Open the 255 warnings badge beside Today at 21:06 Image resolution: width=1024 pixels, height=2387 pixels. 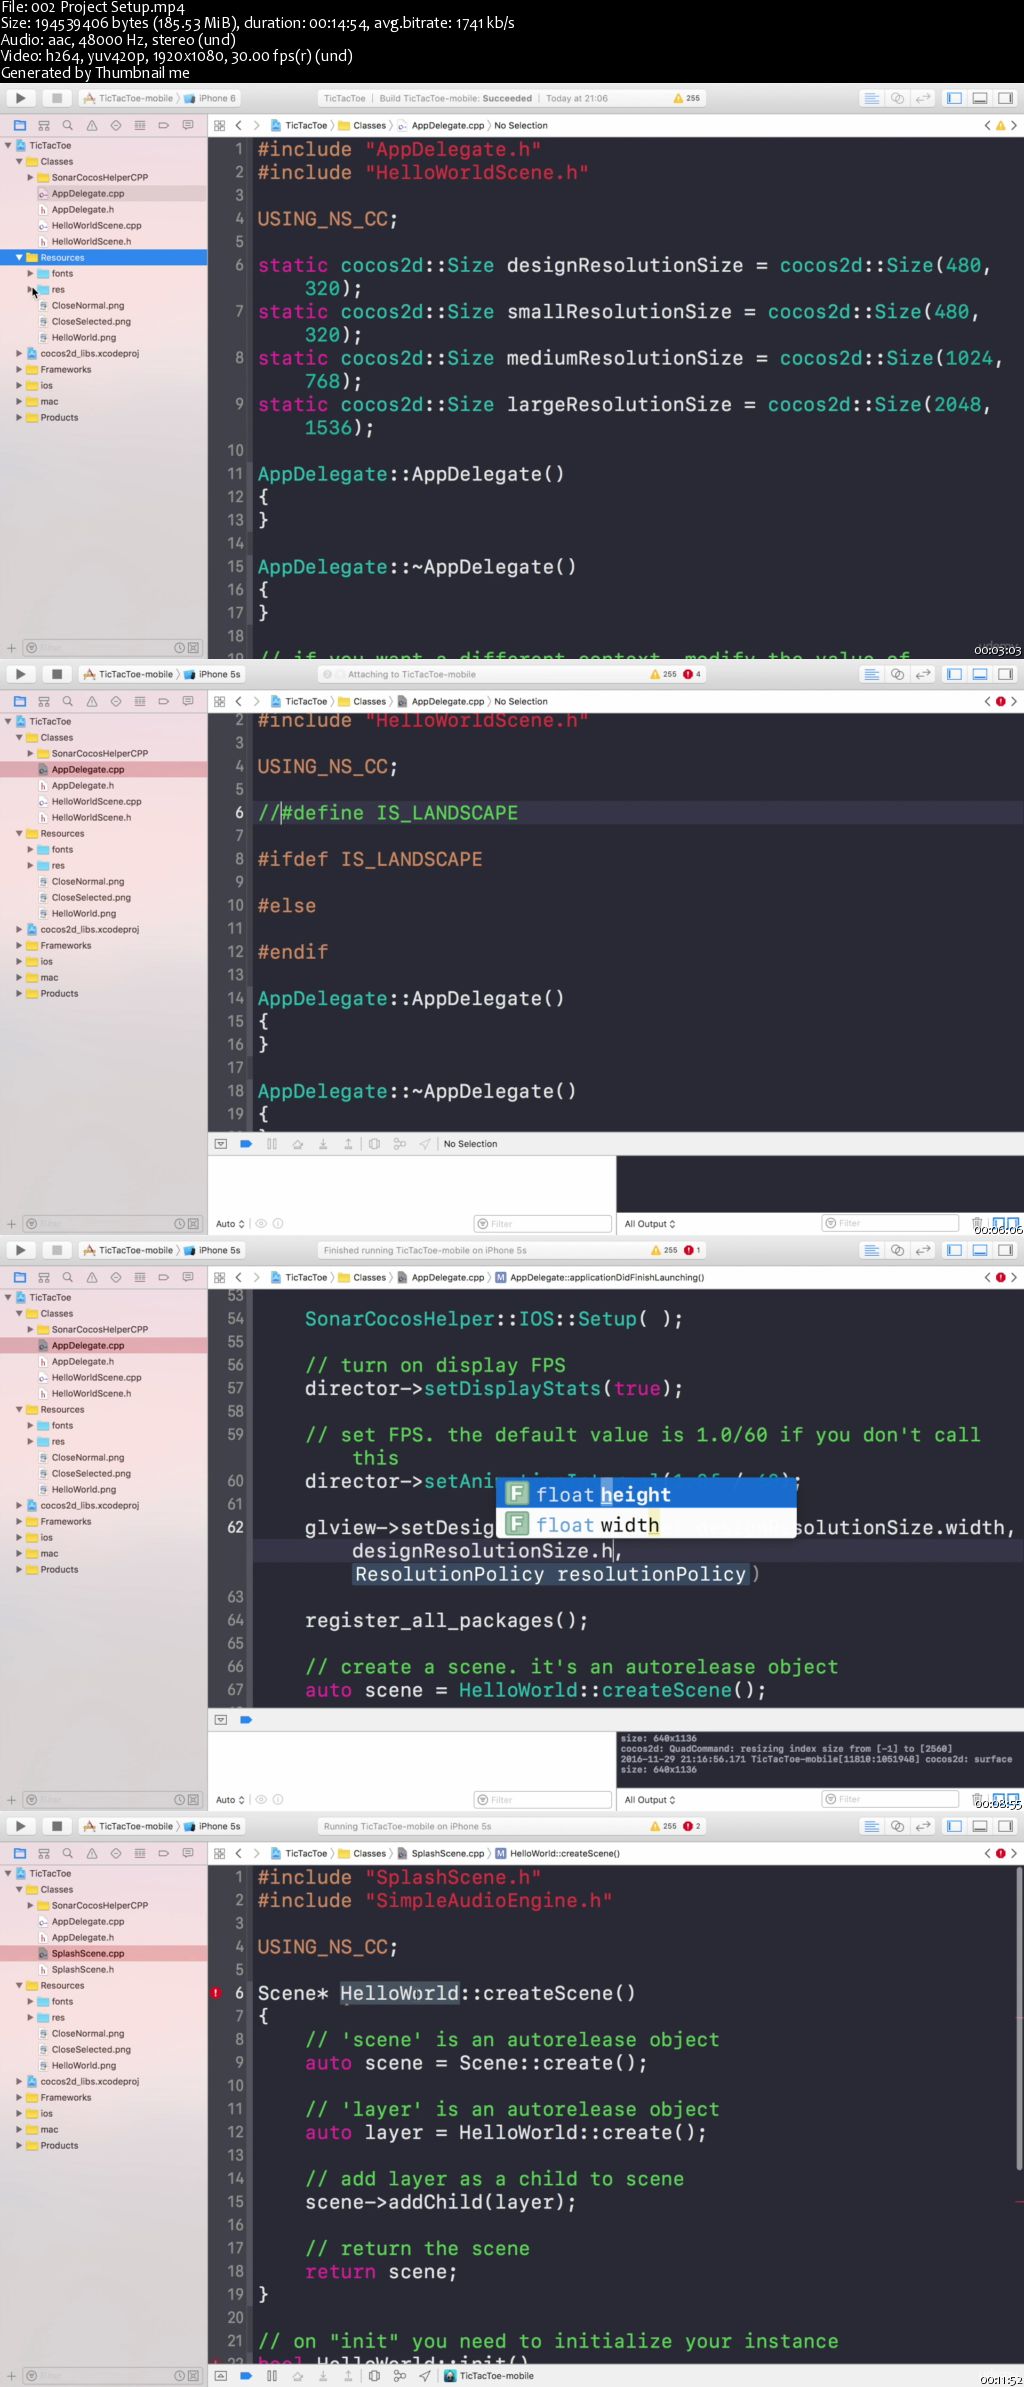687,98
